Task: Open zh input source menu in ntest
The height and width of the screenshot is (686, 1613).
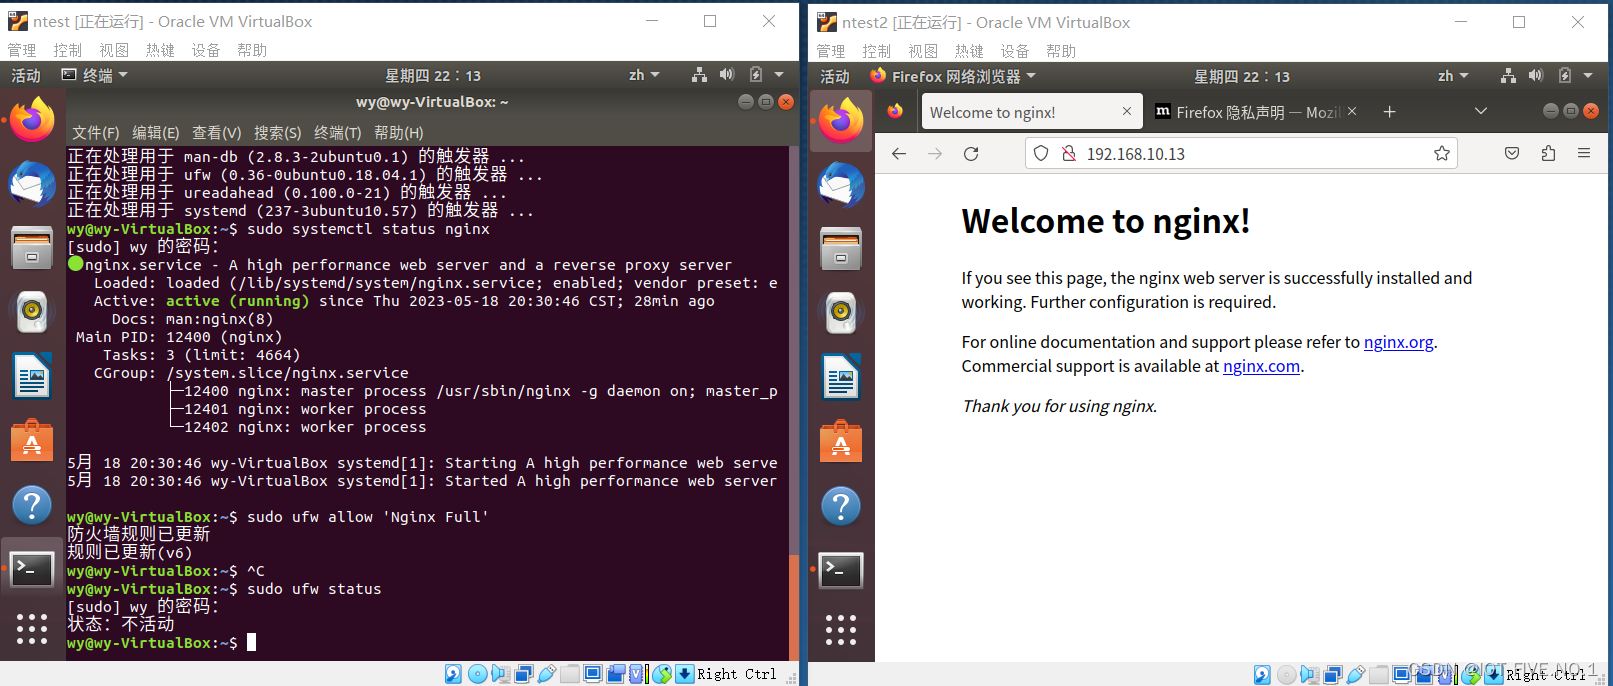Action: (644, 75)
